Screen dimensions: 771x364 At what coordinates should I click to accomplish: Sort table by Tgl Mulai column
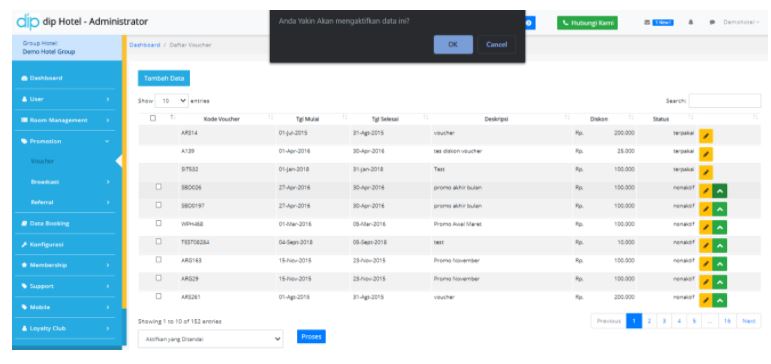coord(307,119)
